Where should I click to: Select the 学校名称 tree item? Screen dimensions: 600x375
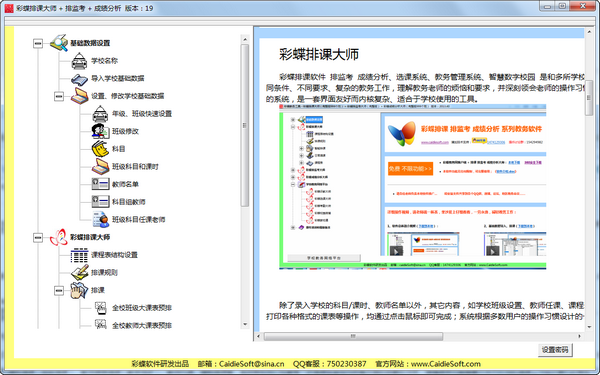pyautogui.click(x=104, y=61)
